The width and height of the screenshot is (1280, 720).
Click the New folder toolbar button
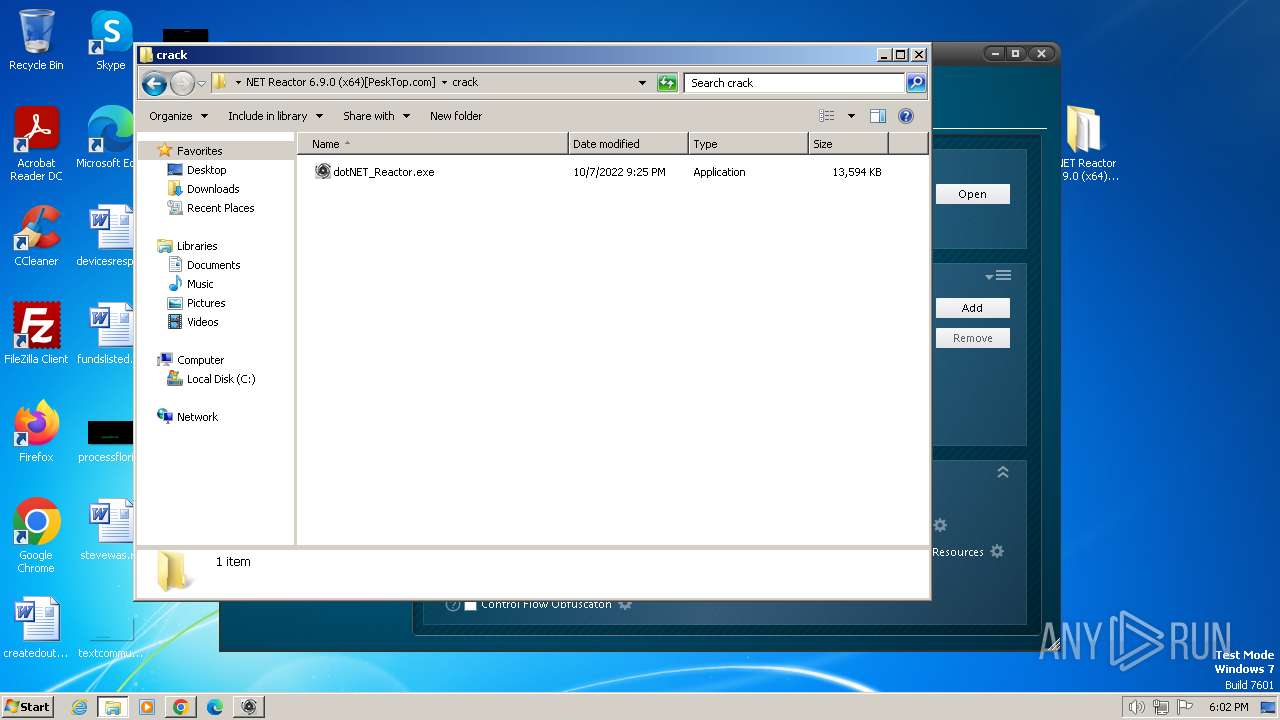pyautogui.click(x=456, y=116)
